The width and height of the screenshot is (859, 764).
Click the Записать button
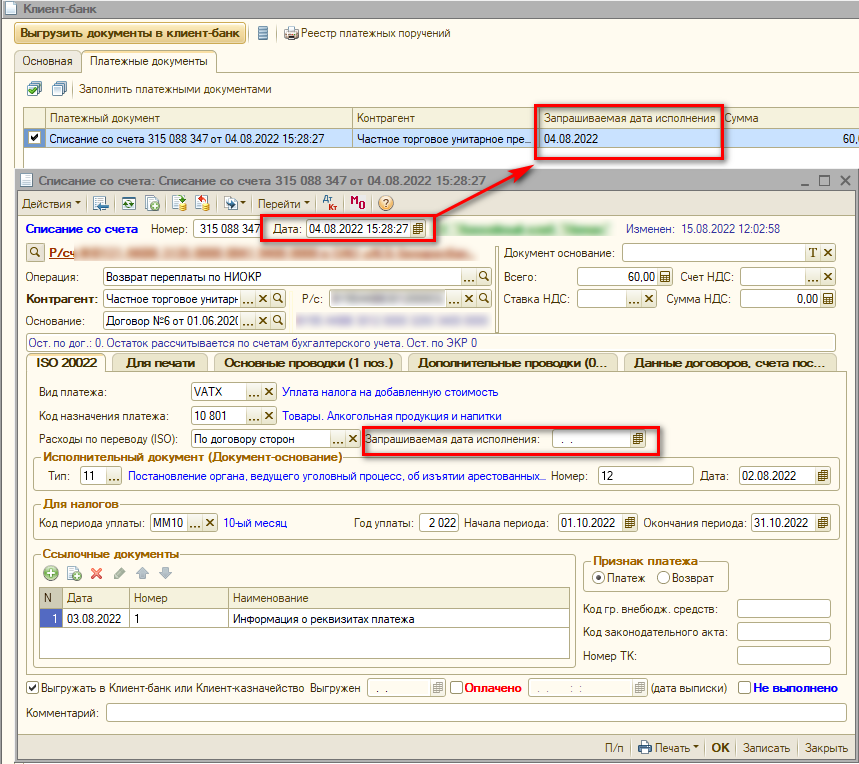pyautogui.click(x=767, y=748)
